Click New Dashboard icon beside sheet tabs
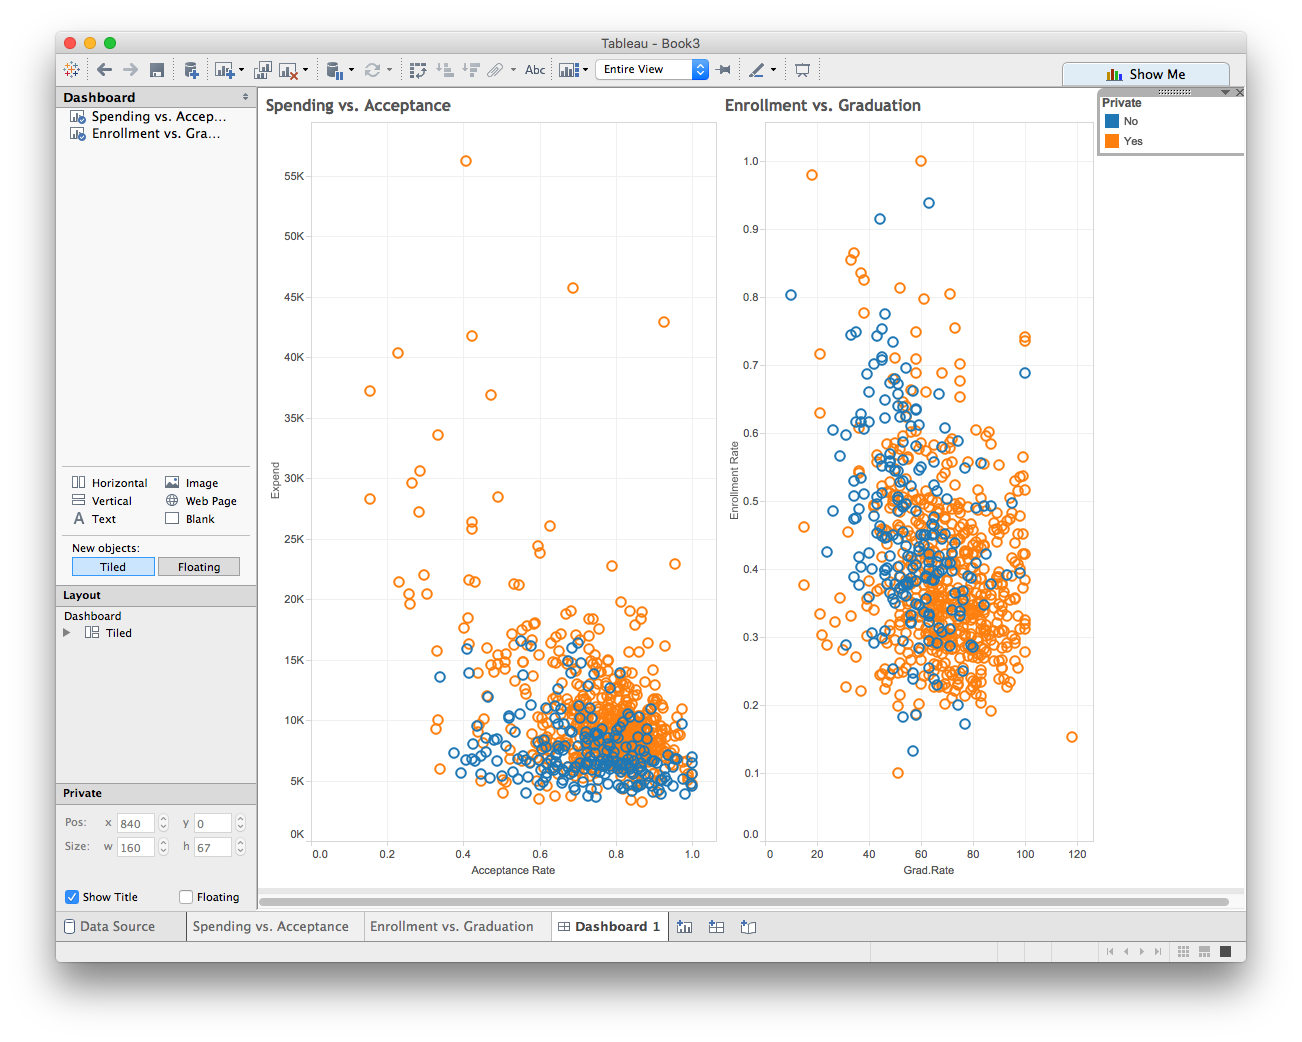This screenshot has height=1042, width=1302. [716, 927]
